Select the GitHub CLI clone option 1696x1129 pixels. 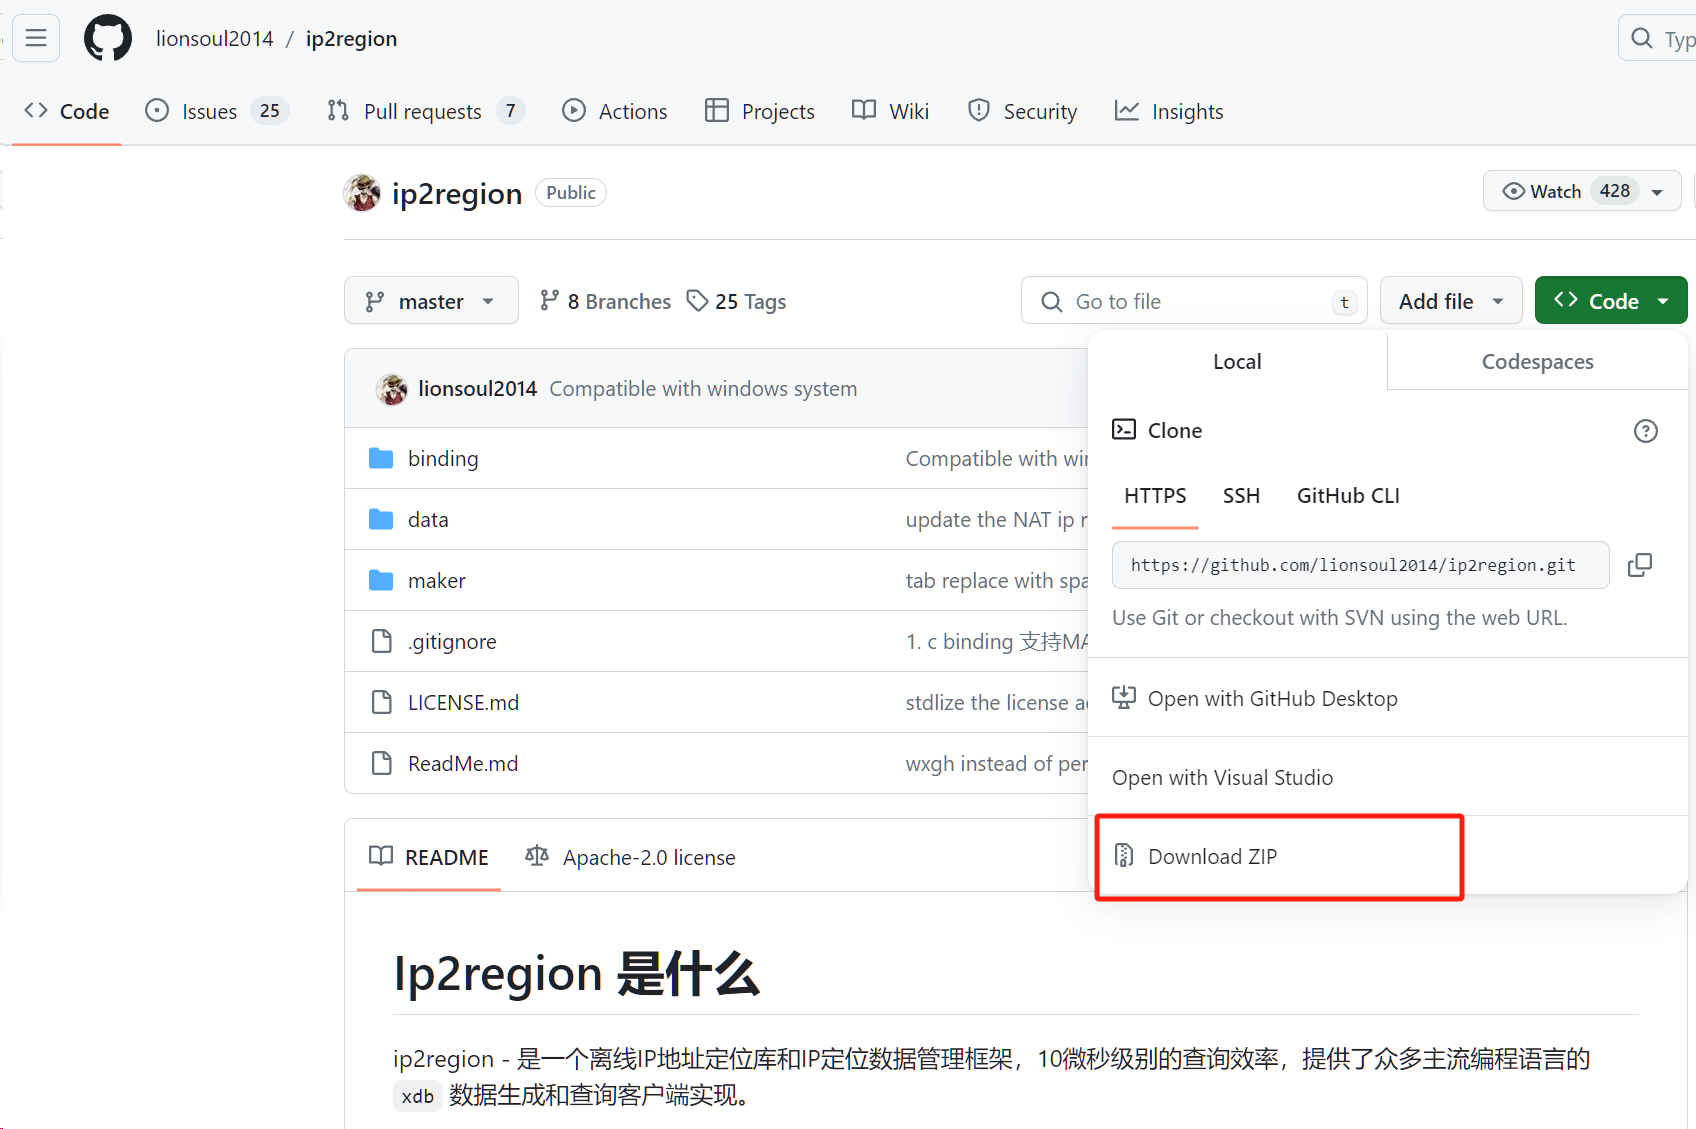click(1348, 496)
